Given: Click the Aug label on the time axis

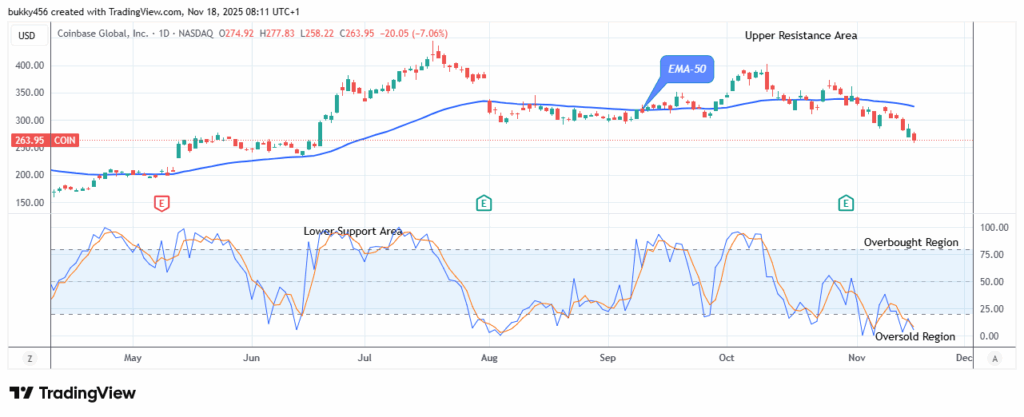Looking at the screenshot, I should 487,358.
